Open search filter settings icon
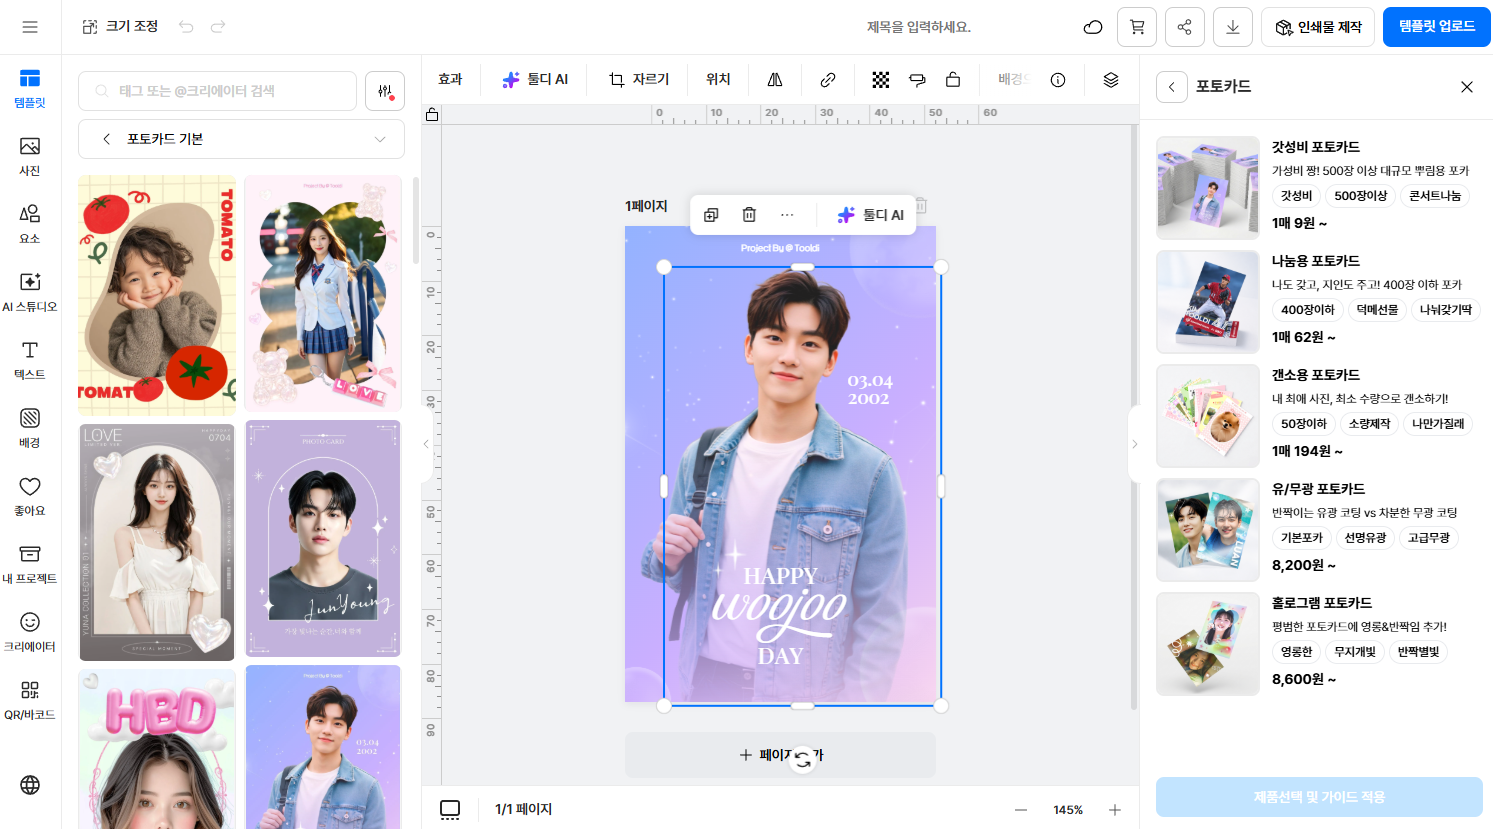 tap(385, 91)
